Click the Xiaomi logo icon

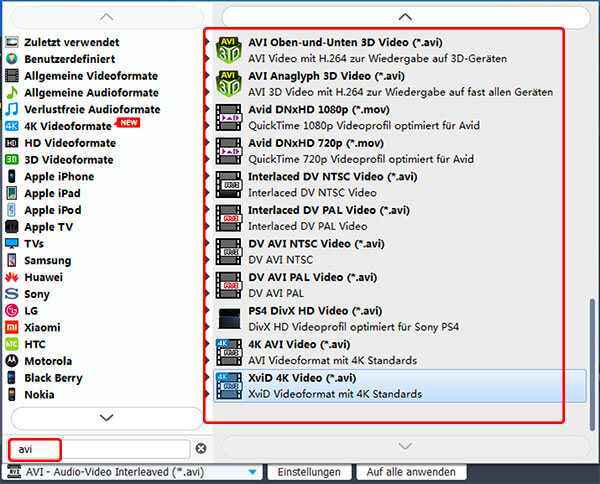tap(12, 328)
